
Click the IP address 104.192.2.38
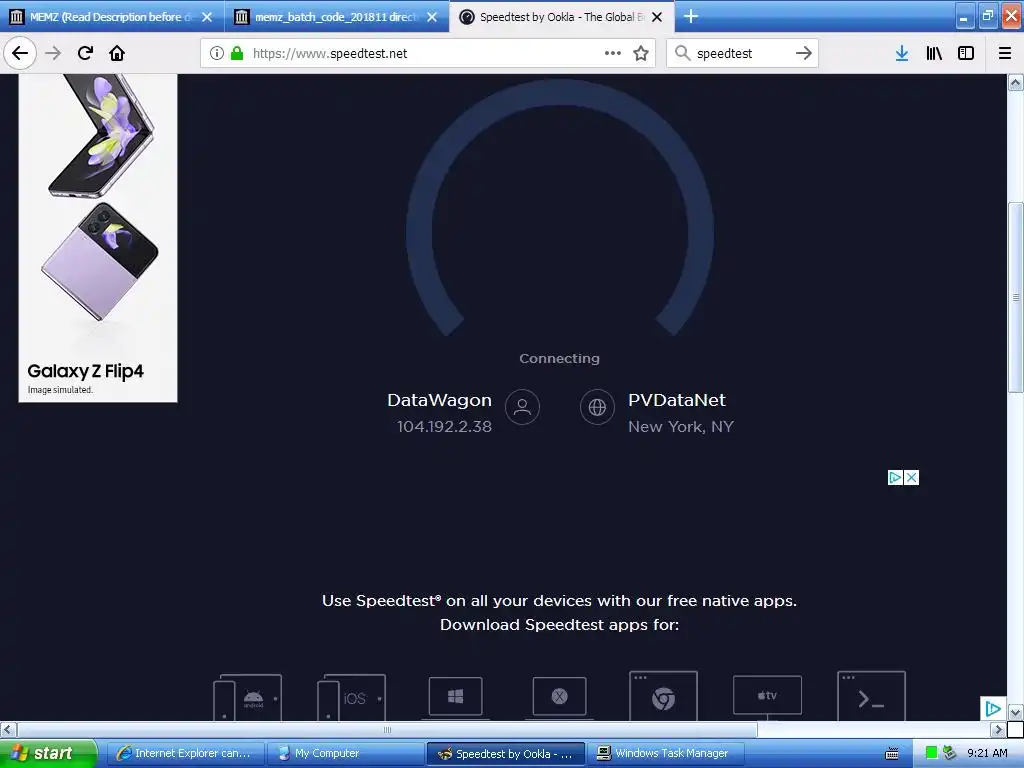(x=444, y=426)
